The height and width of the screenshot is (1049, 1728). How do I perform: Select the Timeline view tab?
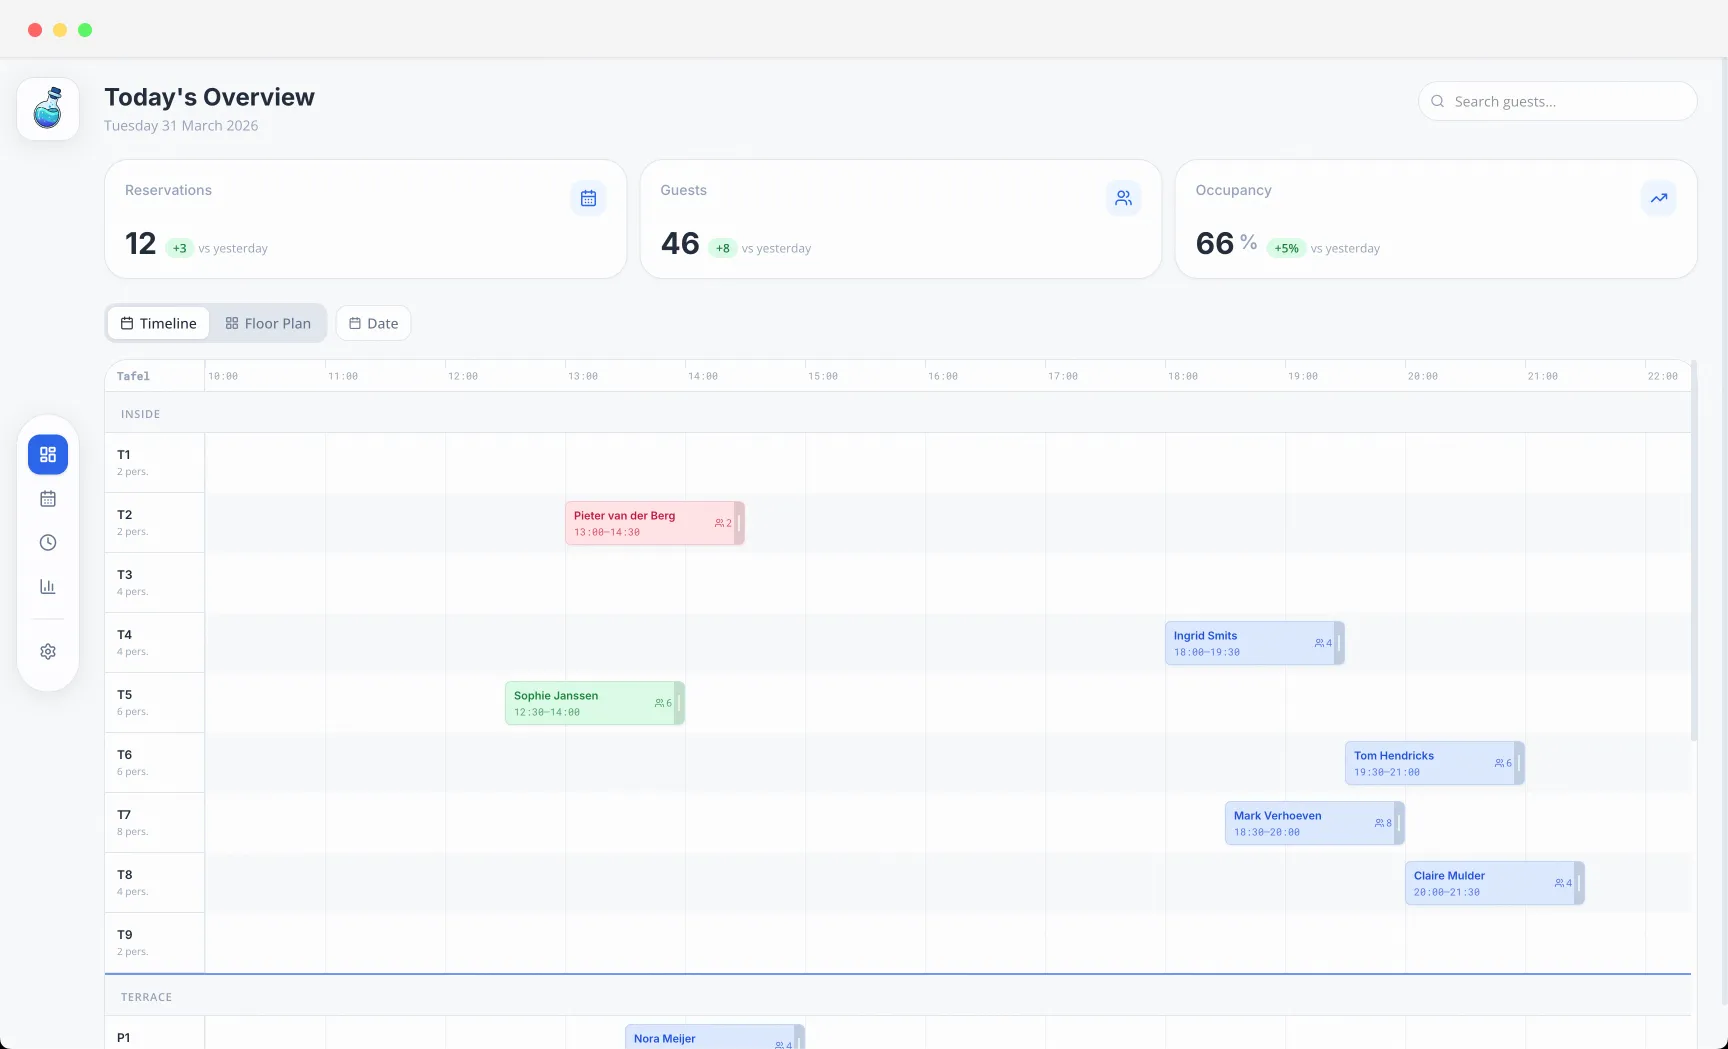(157, 323)
